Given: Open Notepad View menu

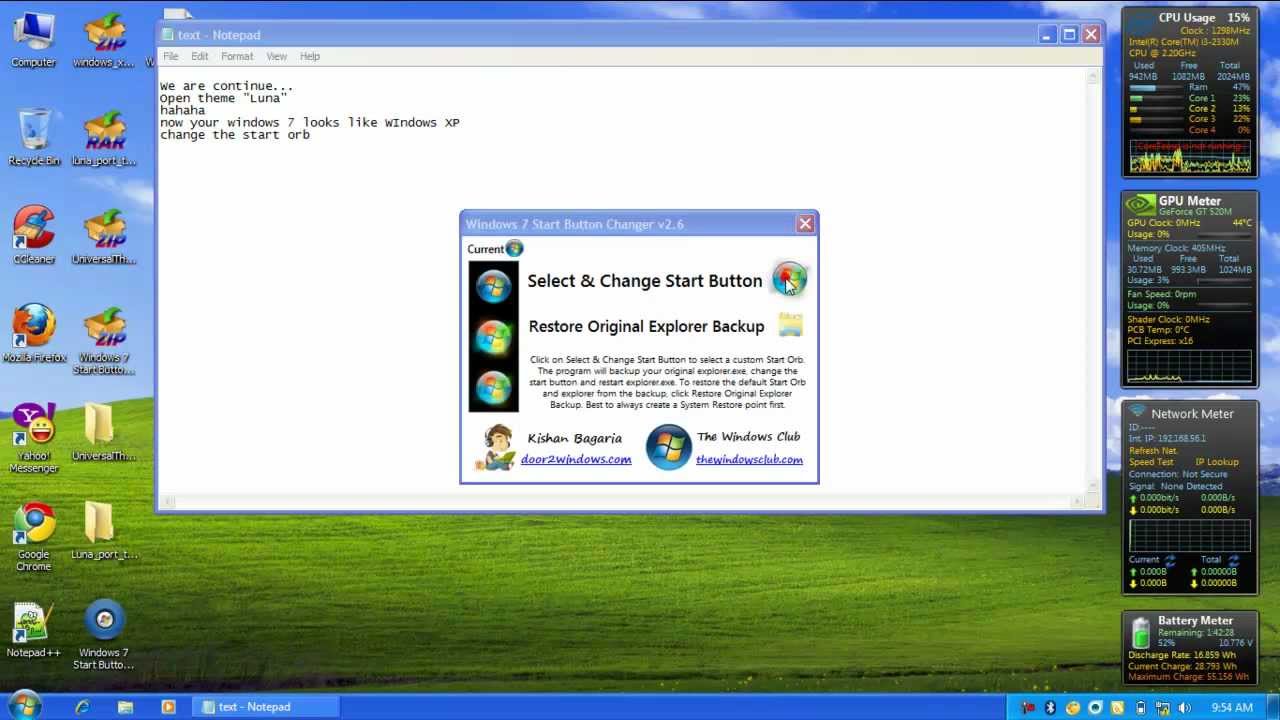Looking at the screenshot, I should coord(276,56).
